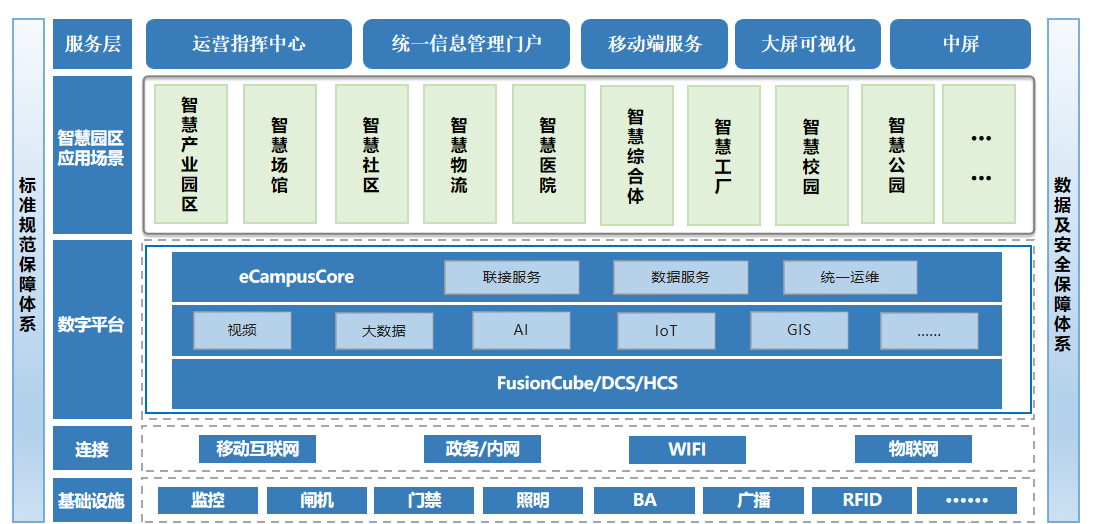Select the 智慧产业园区 scenario tile
This screenshot has height=524, width=1105.
coord(190,153)
